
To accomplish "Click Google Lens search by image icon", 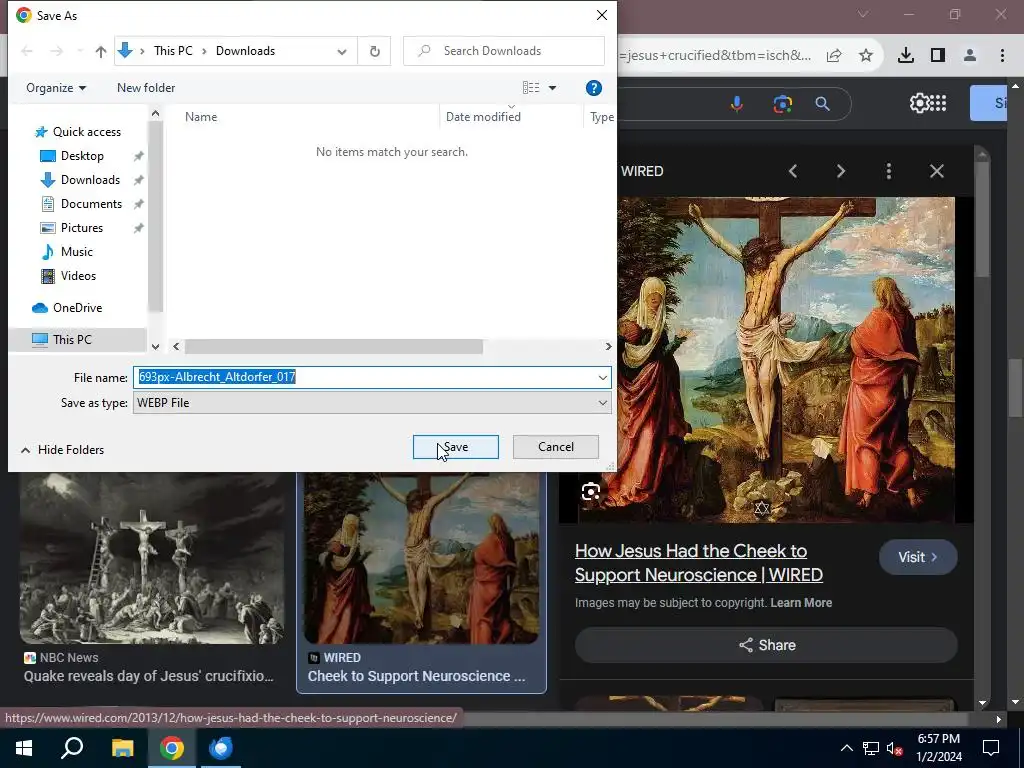I will click(x=782, y=104).
